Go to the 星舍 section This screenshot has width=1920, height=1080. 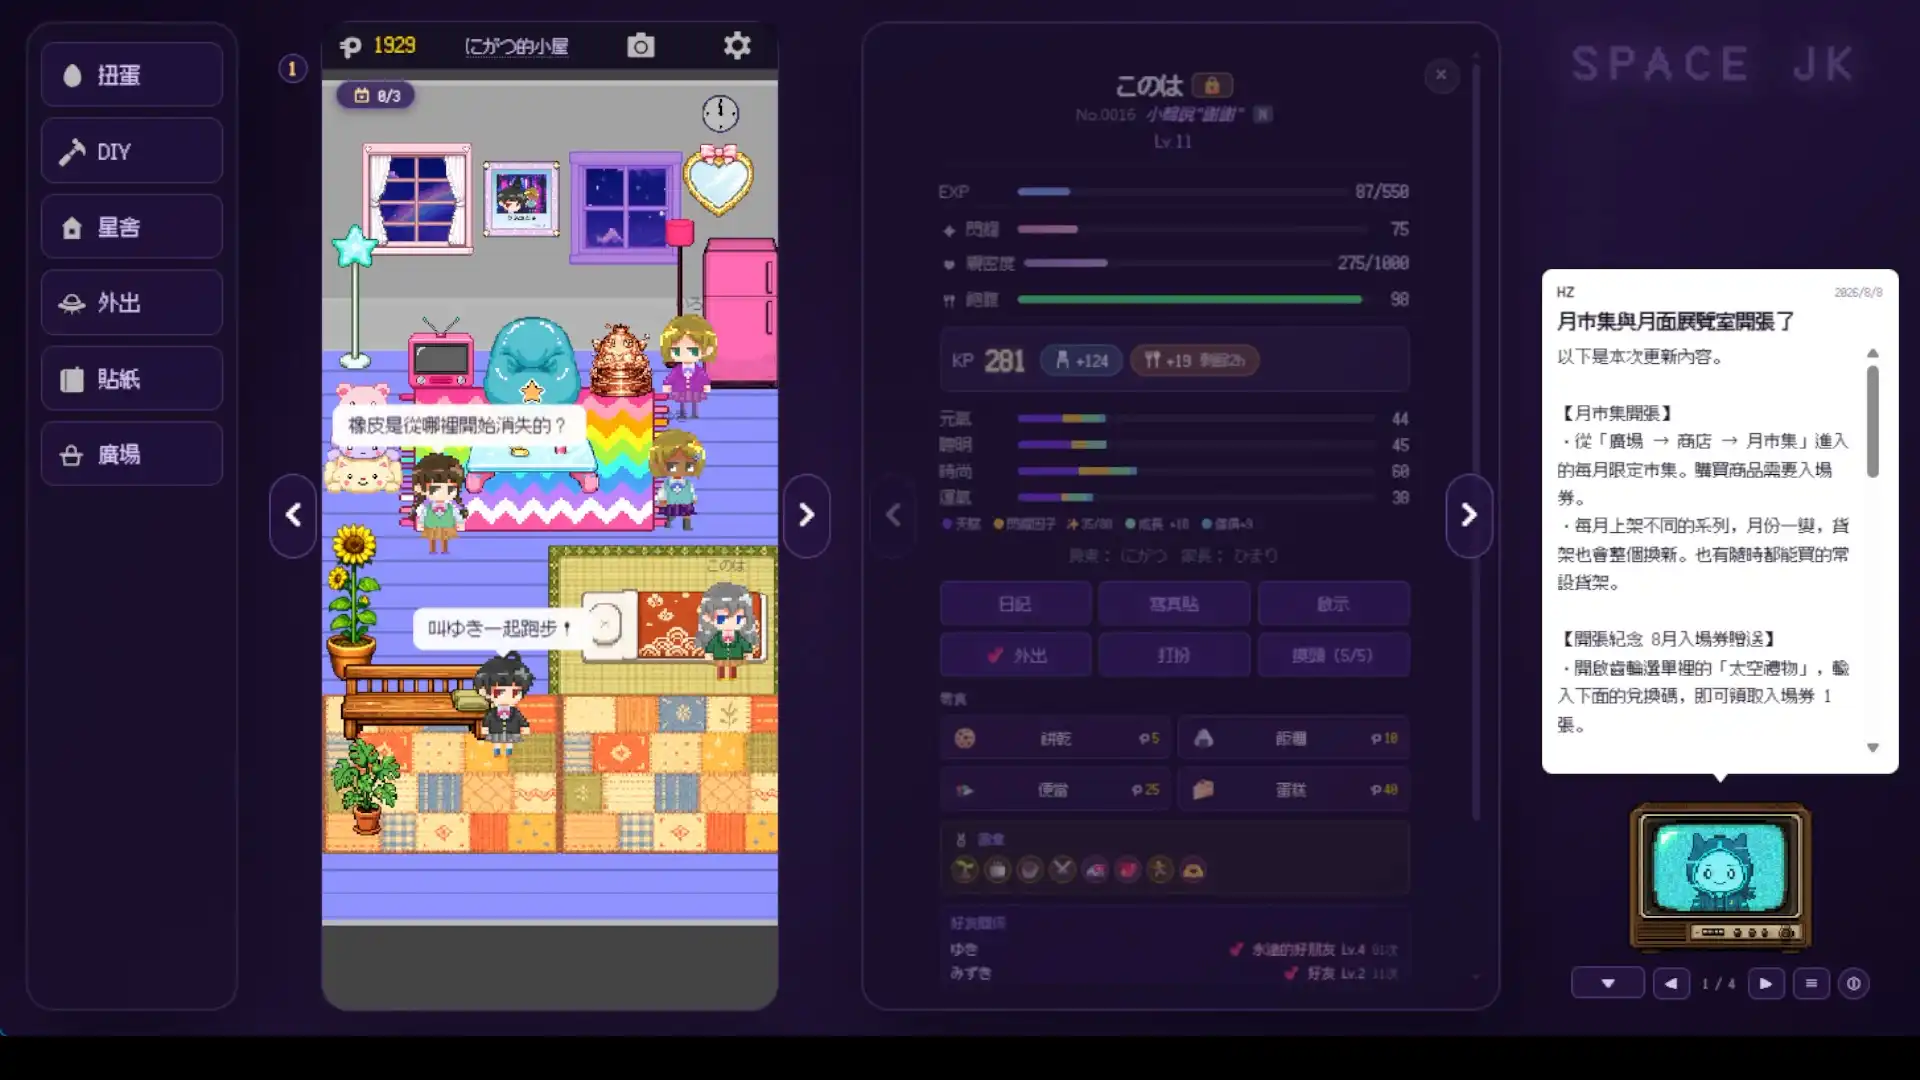click(x=131, y=227)
